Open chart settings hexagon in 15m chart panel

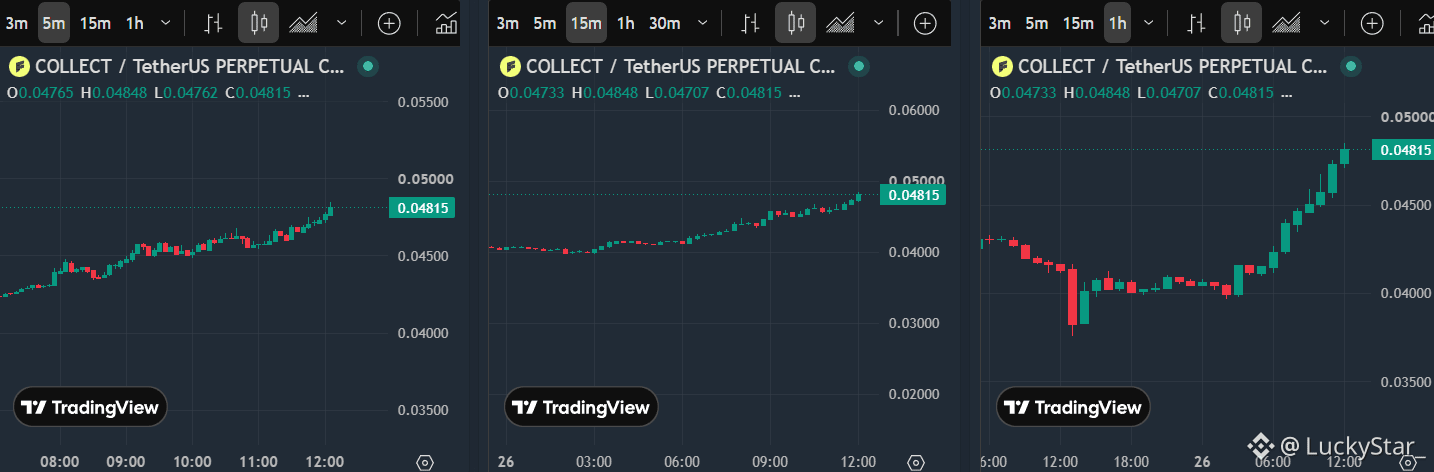click(915, 462)
